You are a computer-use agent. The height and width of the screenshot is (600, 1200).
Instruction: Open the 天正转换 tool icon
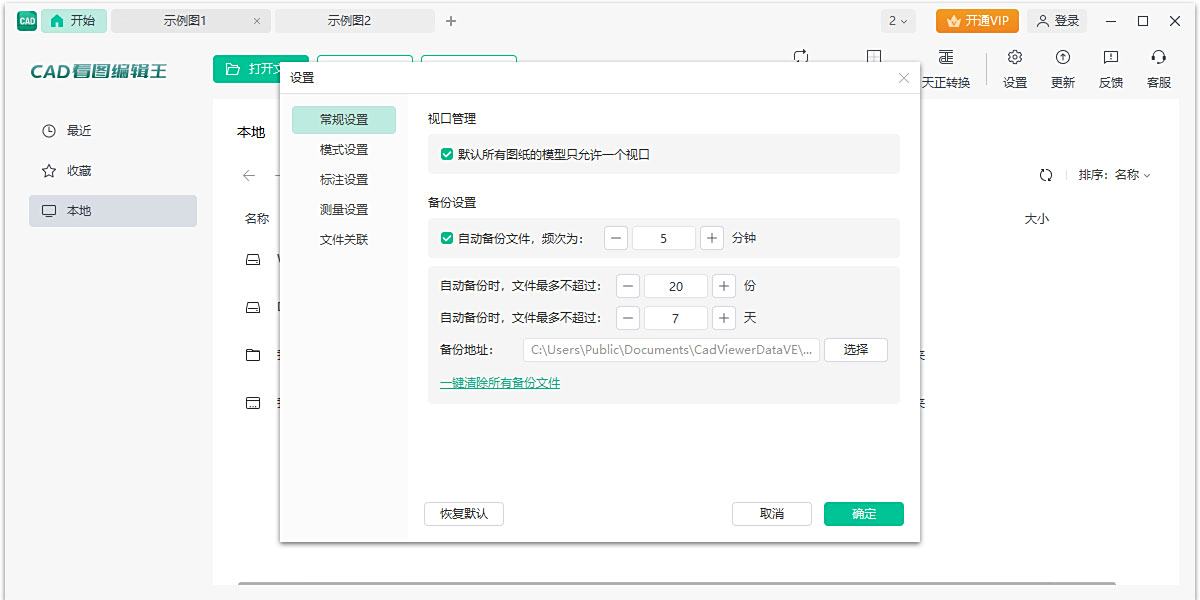click(946, 58)
